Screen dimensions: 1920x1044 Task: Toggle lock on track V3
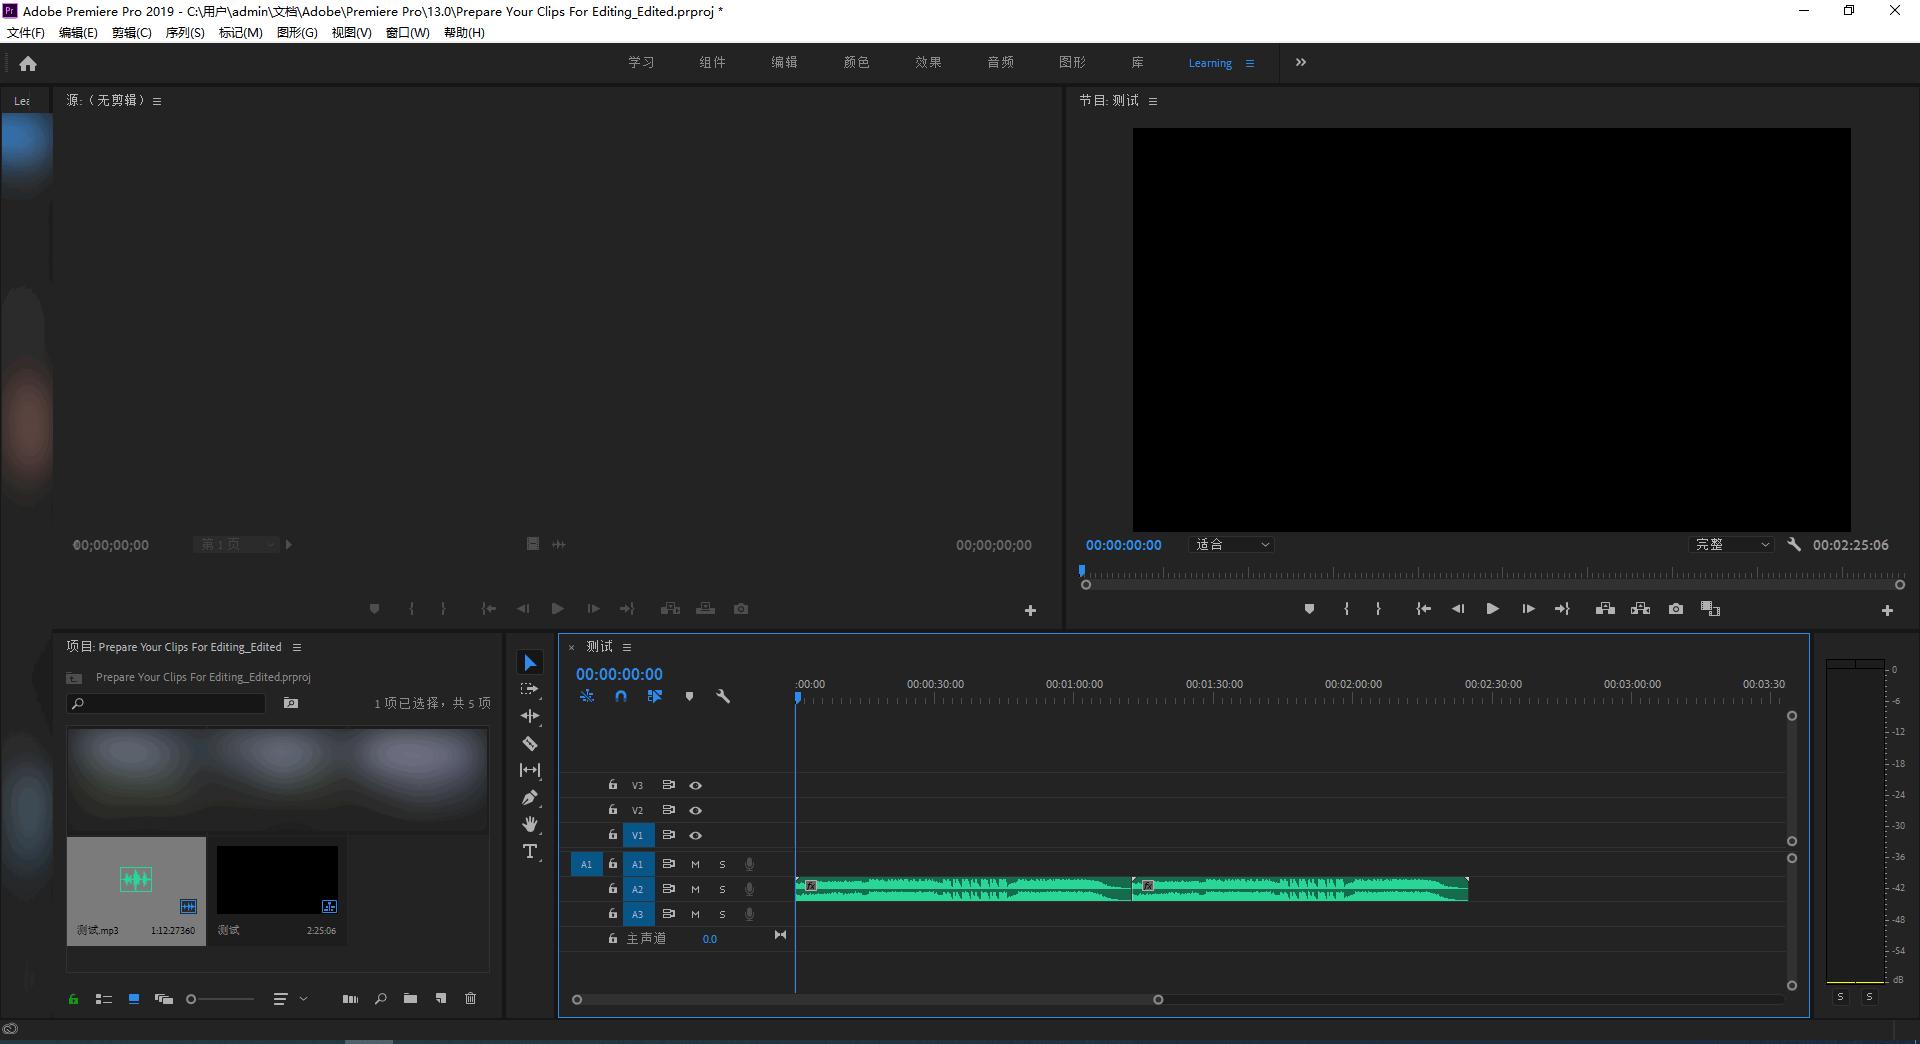613,785
